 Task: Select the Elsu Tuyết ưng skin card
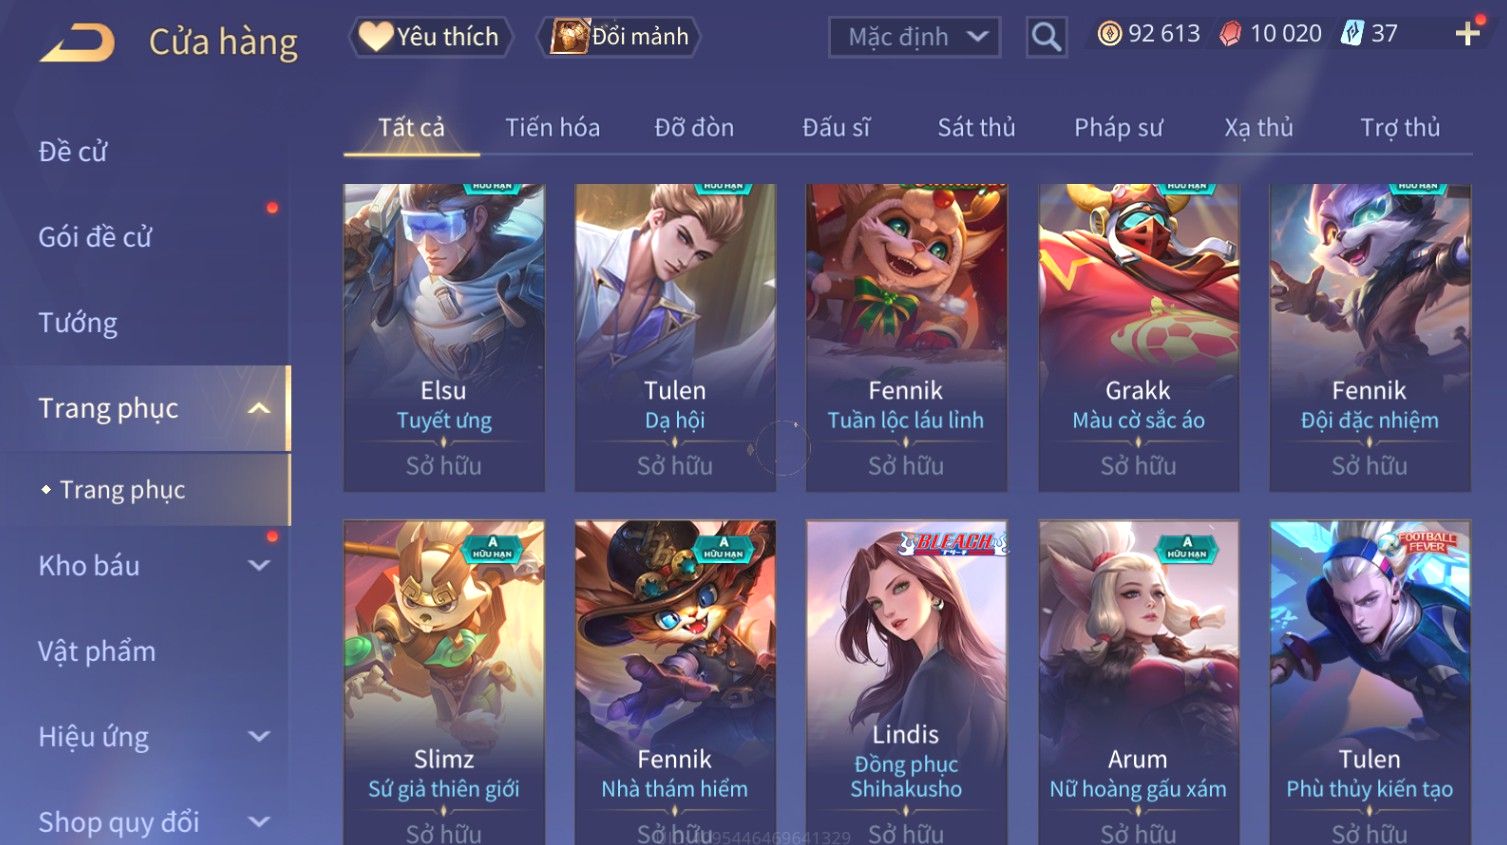click(444, 337)
